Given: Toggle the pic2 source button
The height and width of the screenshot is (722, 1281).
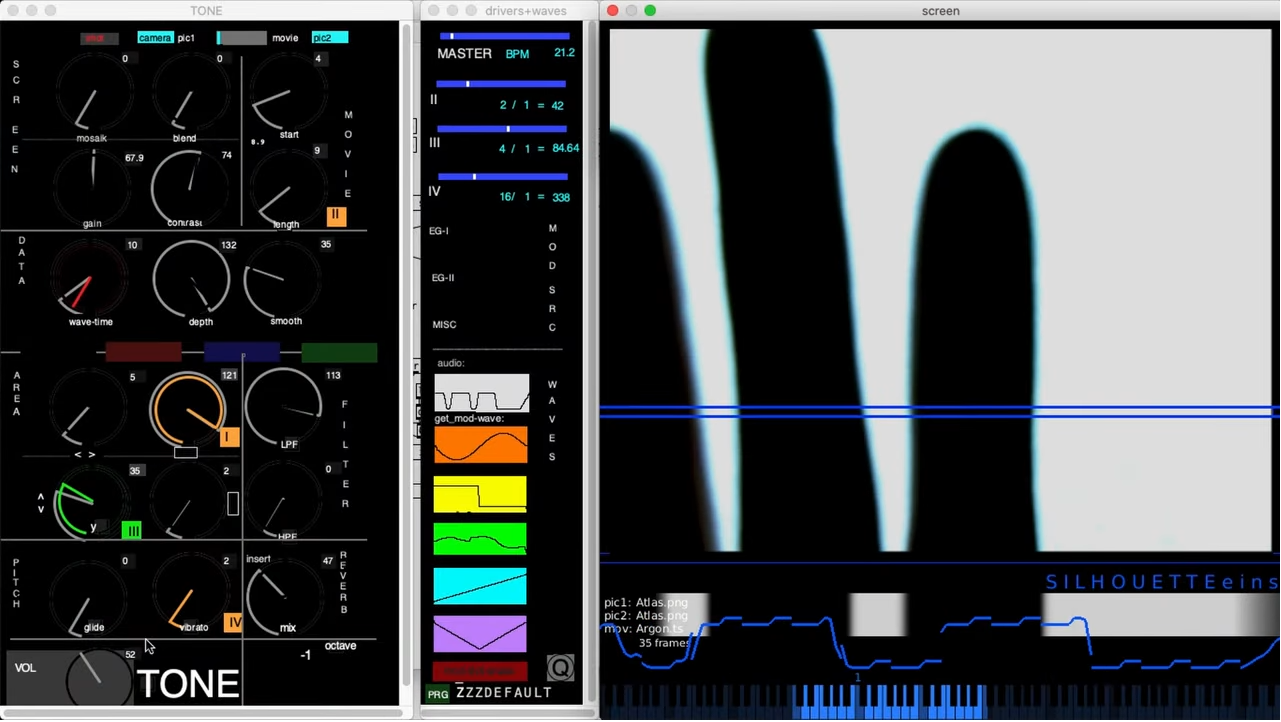Looking at the screenshot, I should tap(330, 38).
